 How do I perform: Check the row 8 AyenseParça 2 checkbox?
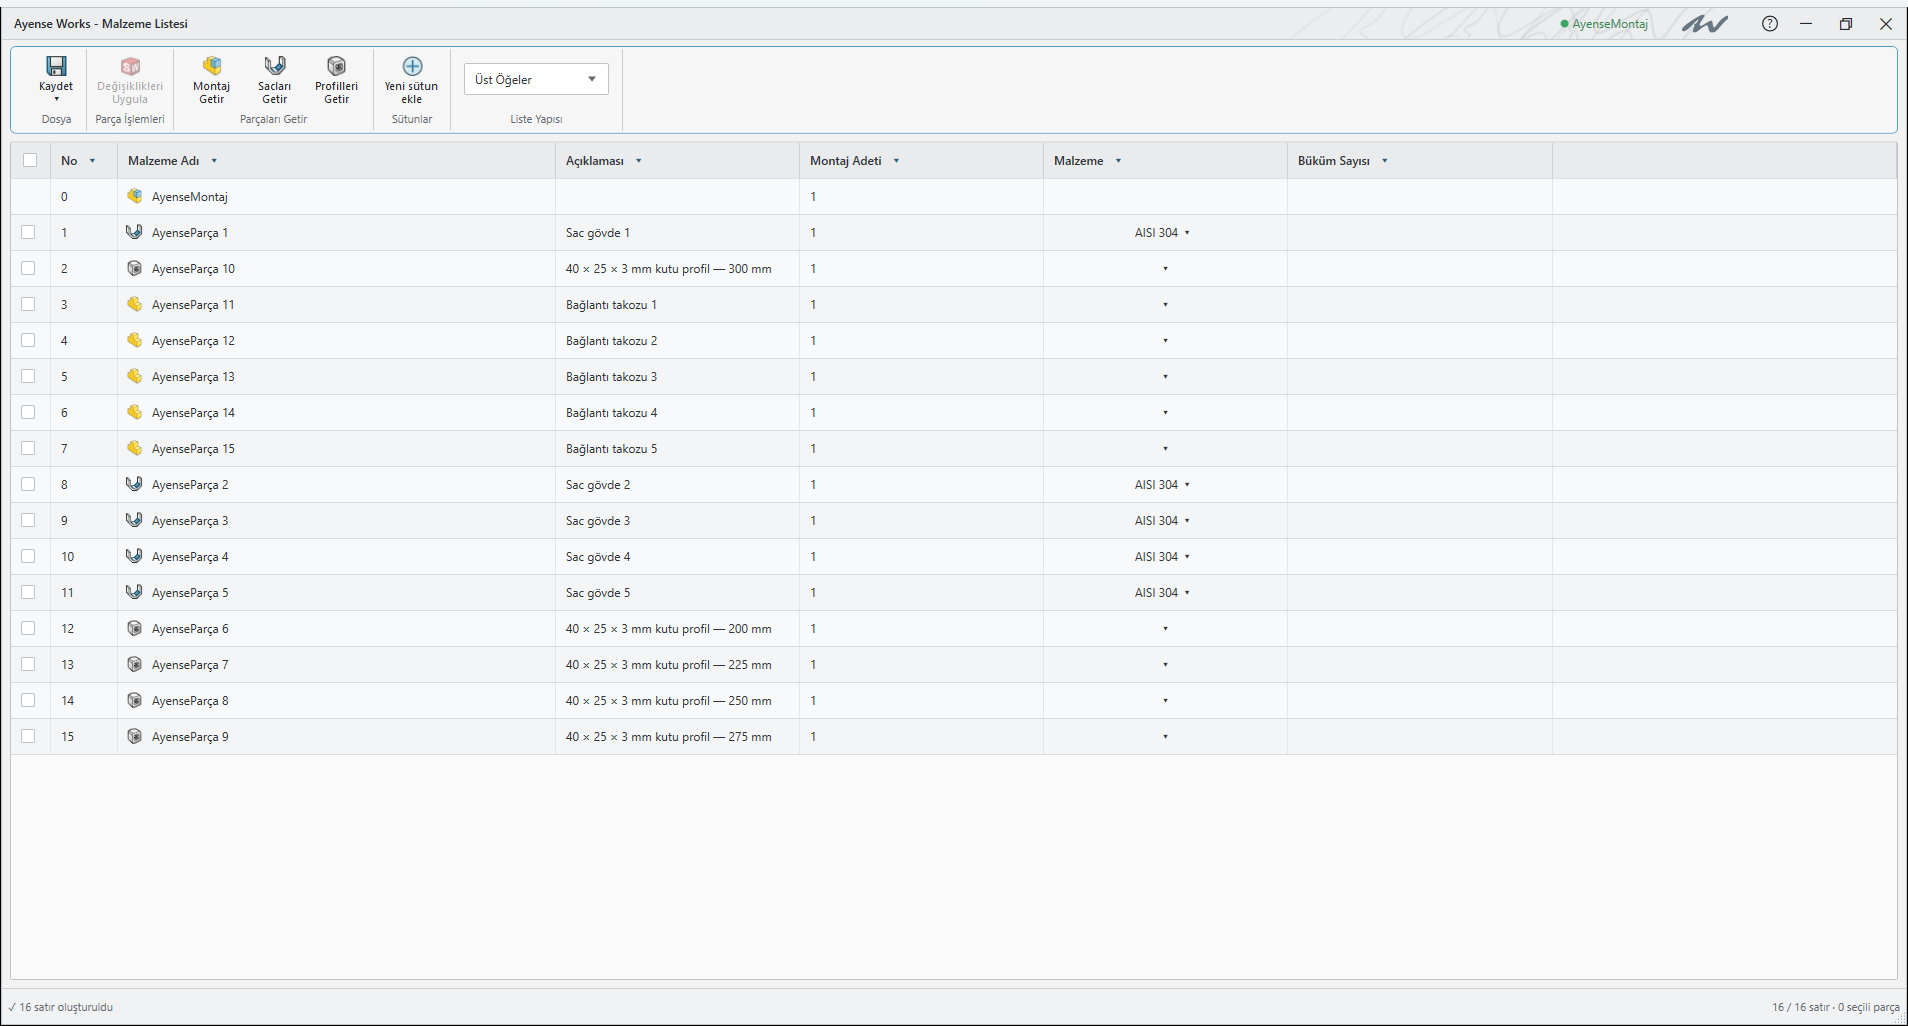click(28, 484)
